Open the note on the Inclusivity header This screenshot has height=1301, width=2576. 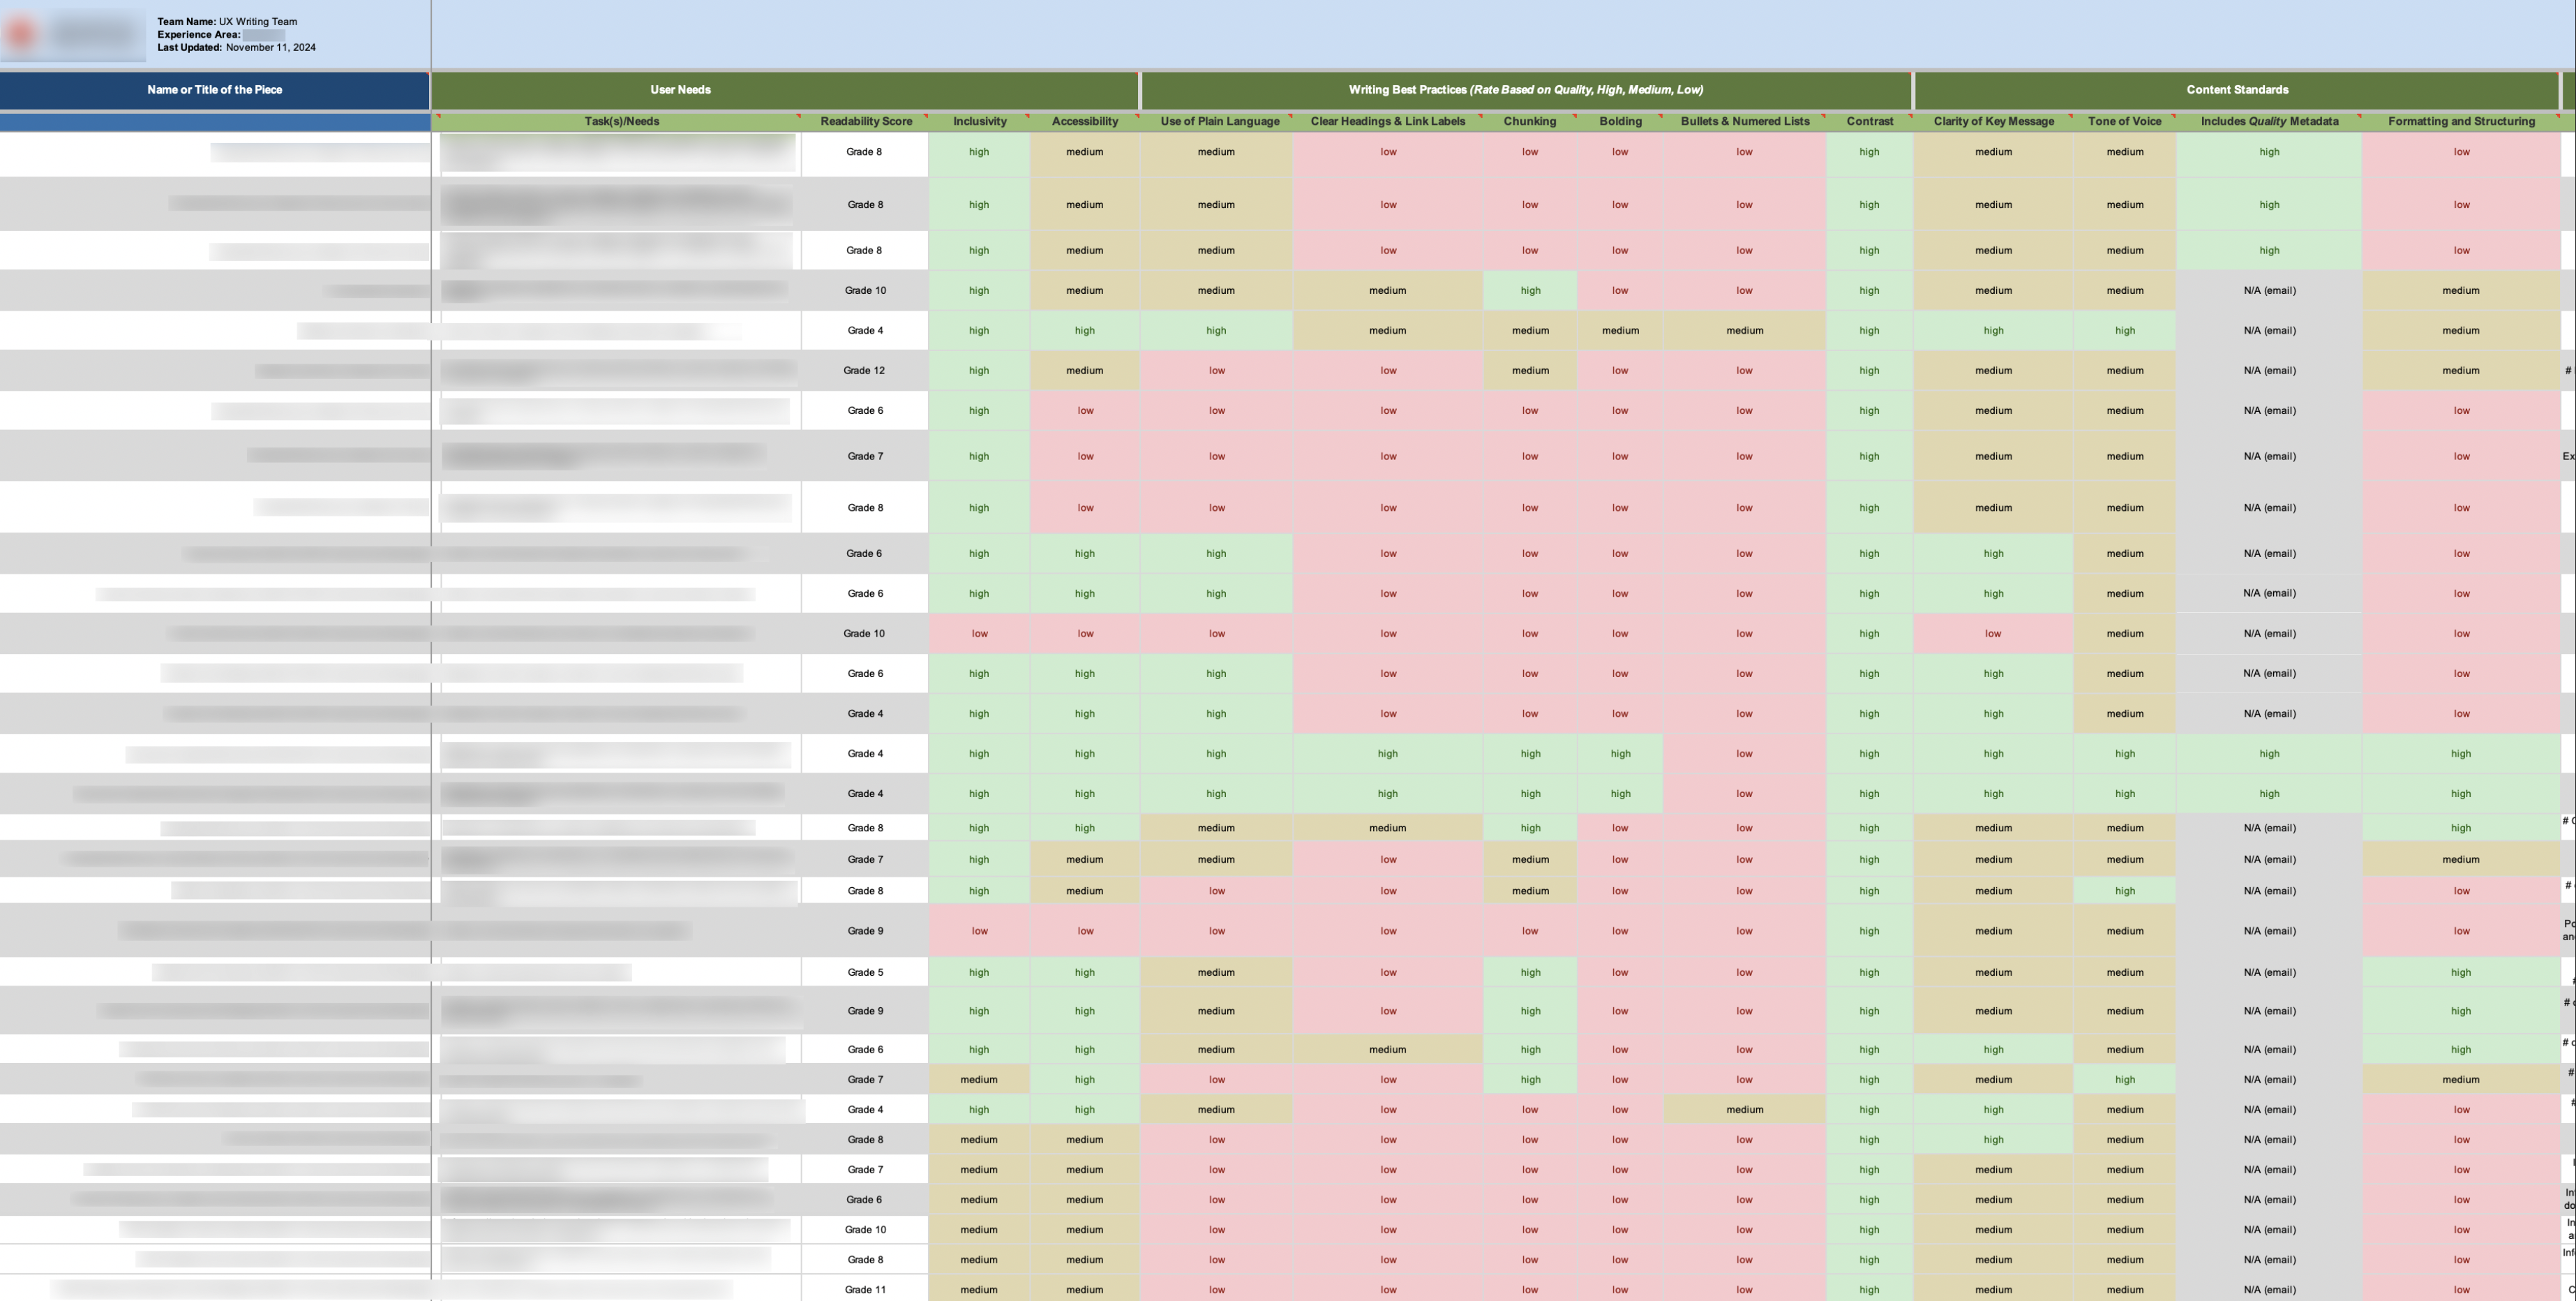(1026, 116)
